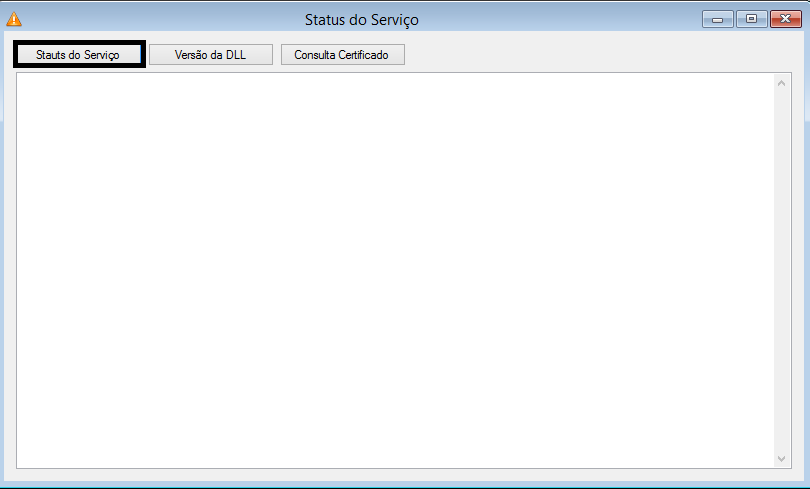Screen dimensions: 810x489
Task: Click the scrollbar down arrow in output box
Action: 782,458
